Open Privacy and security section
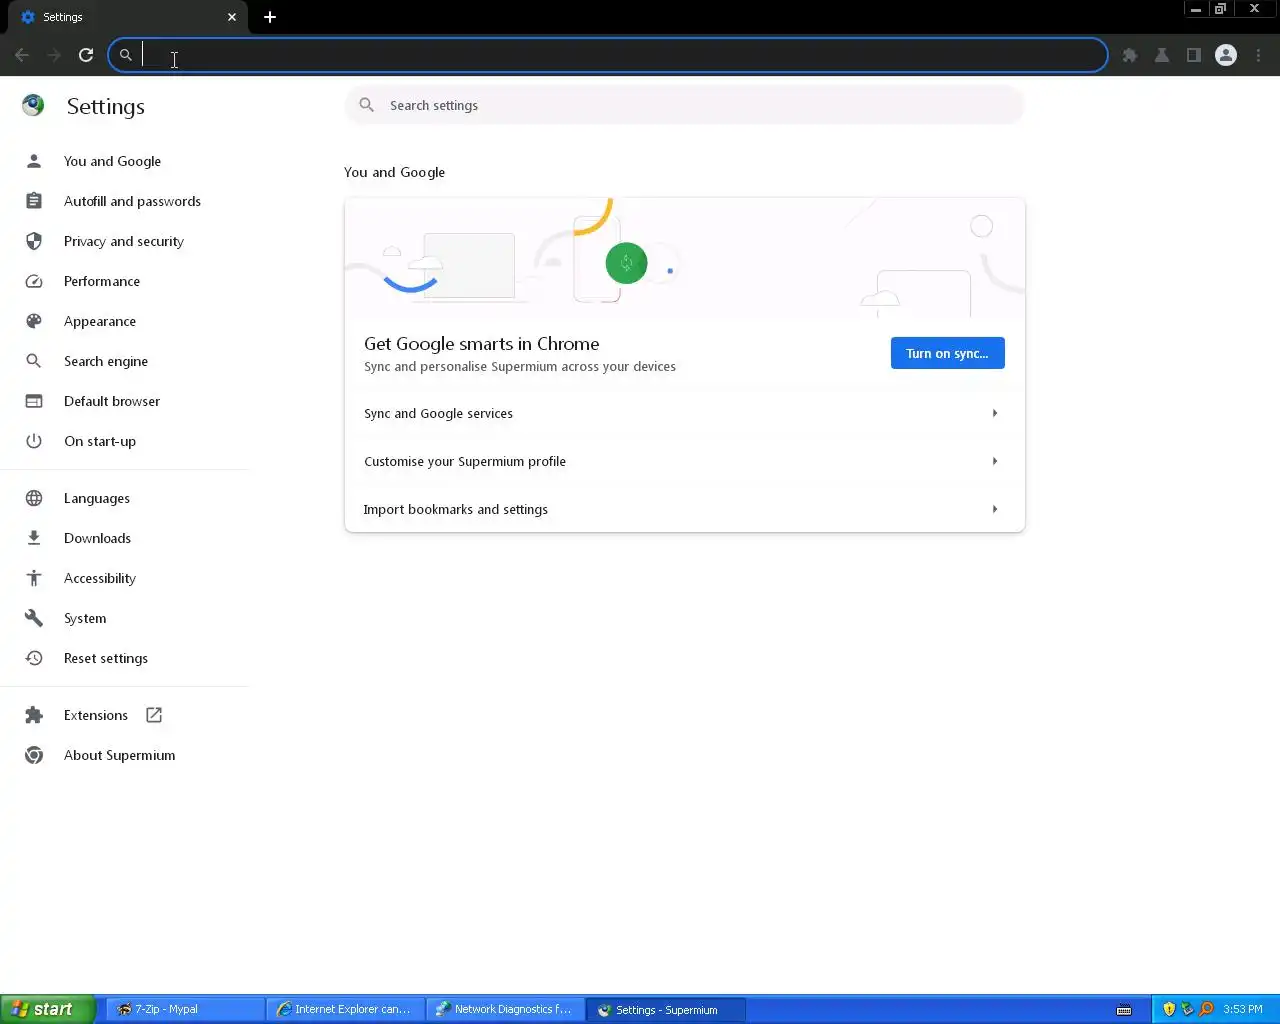The image size is (1280, 1024). click(124, 241)
